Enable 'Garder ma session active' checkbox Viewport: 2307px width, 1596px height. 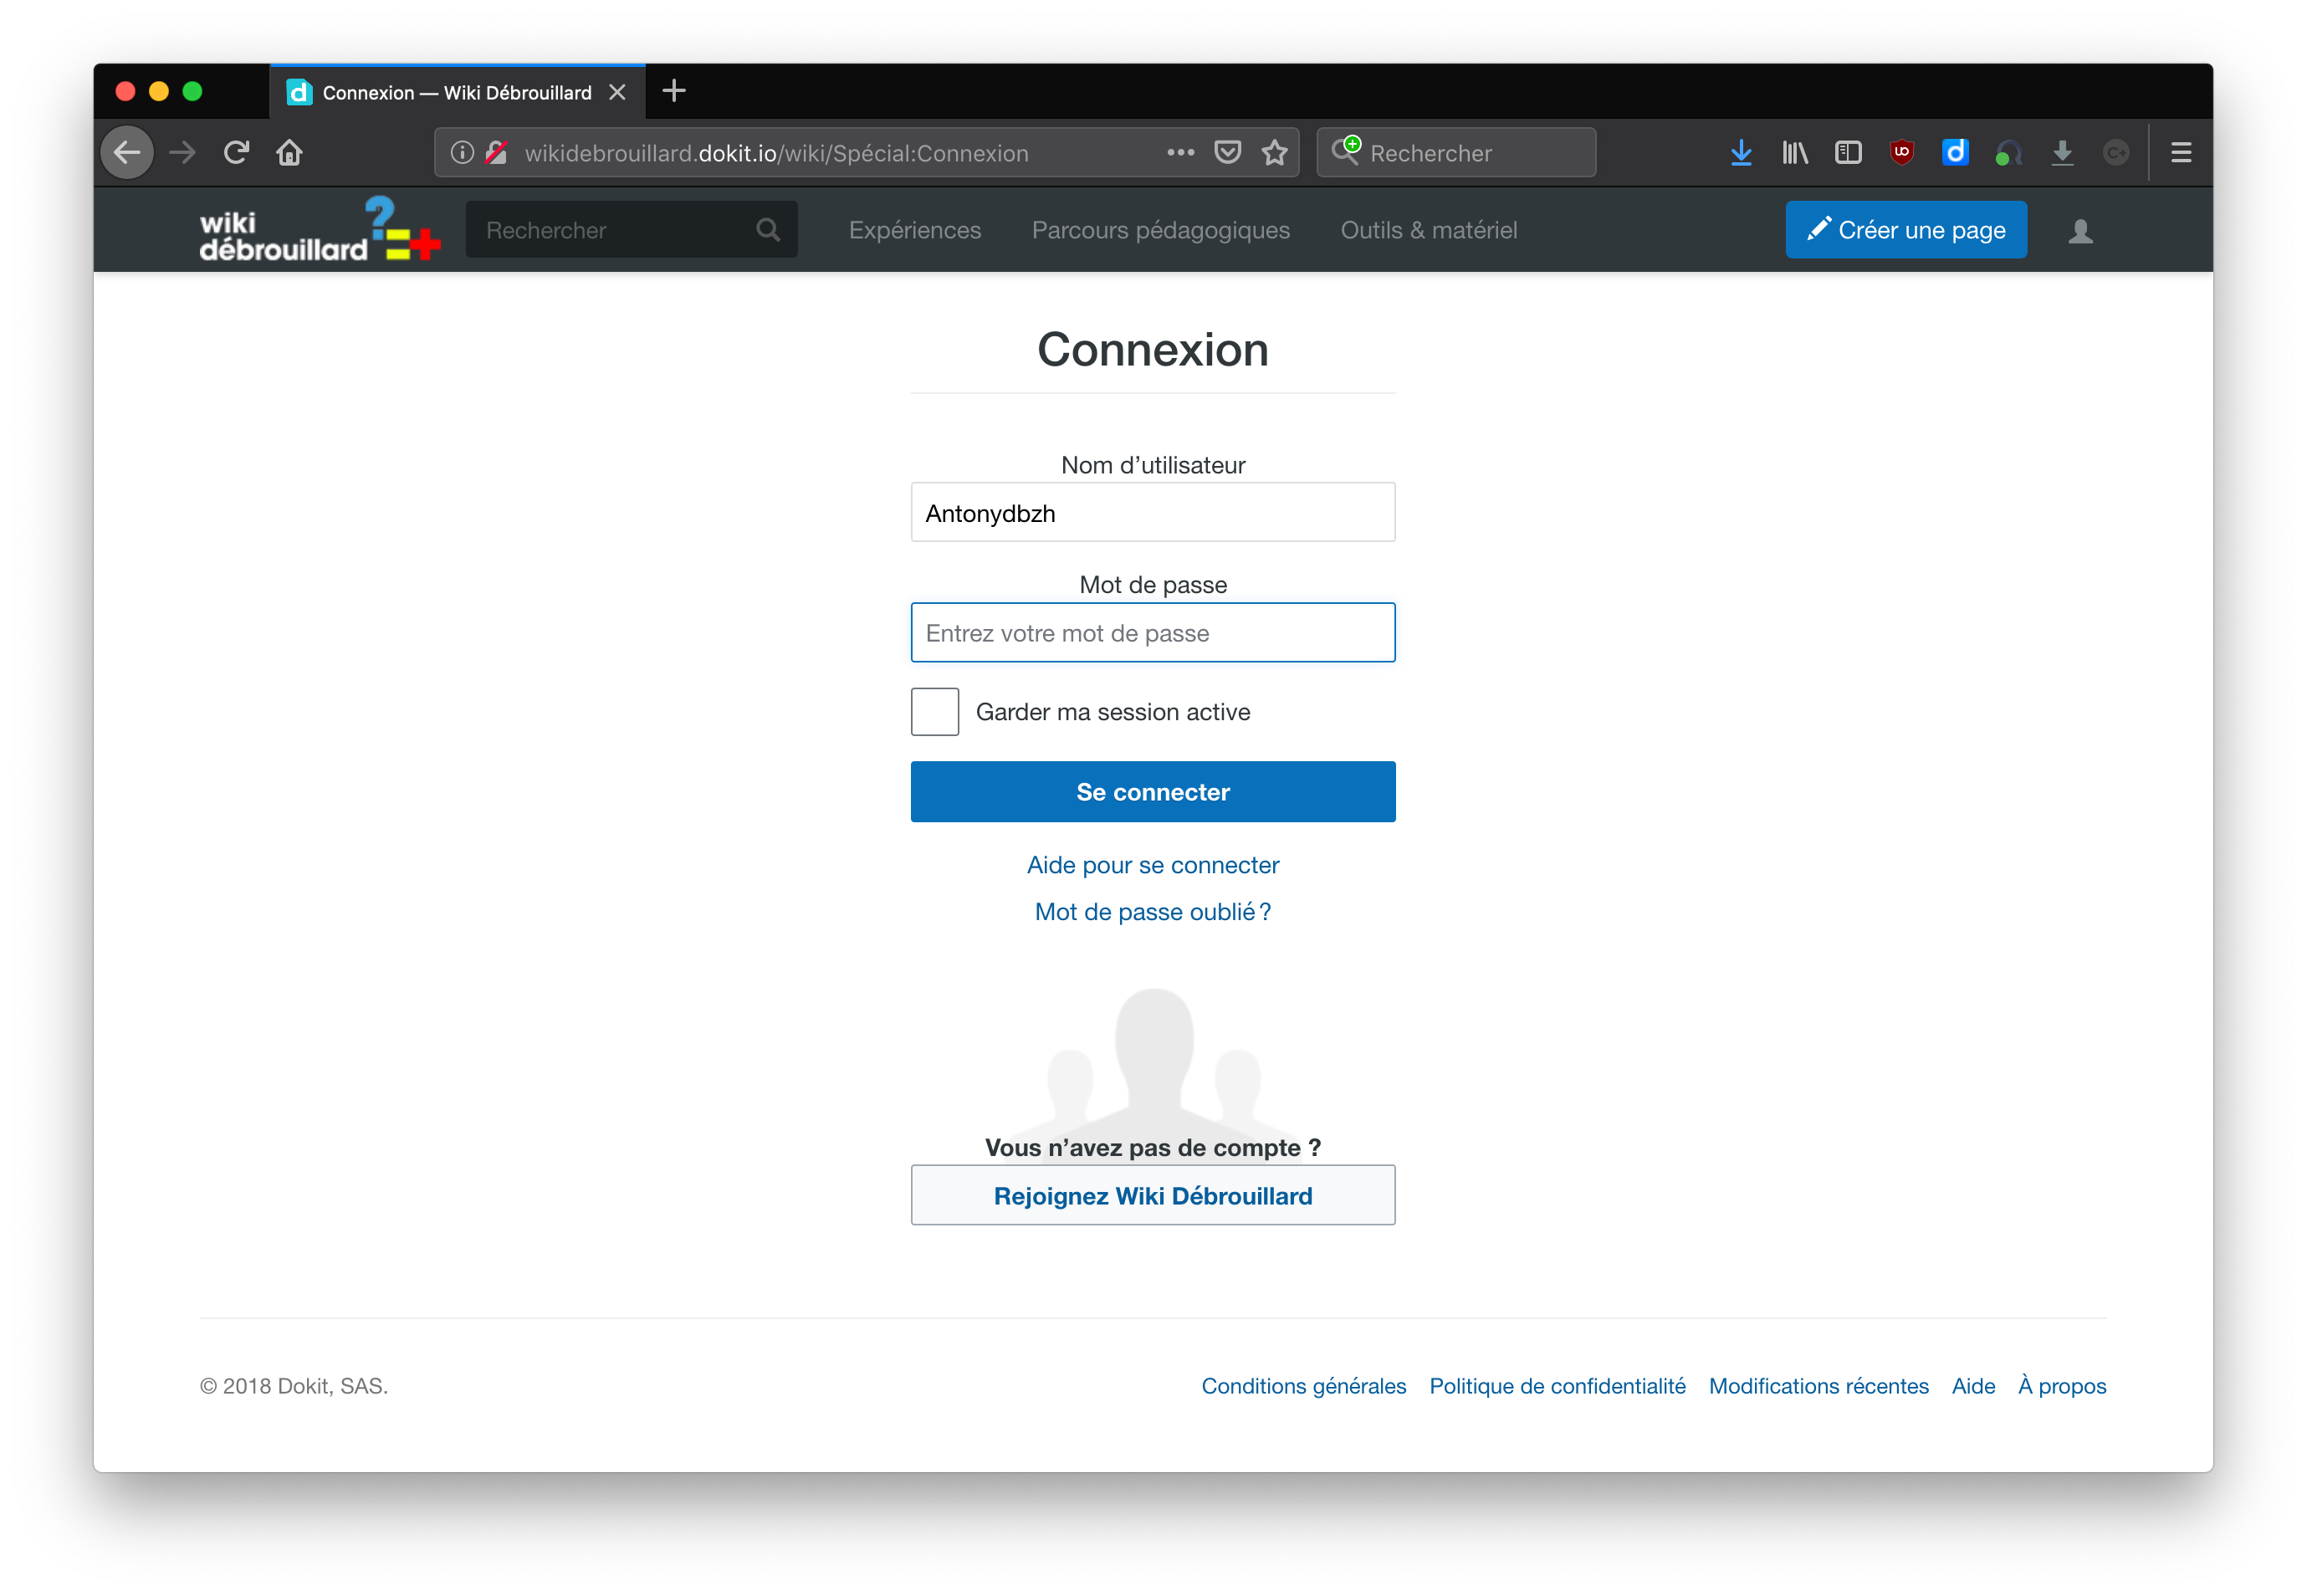coord(934,712)
